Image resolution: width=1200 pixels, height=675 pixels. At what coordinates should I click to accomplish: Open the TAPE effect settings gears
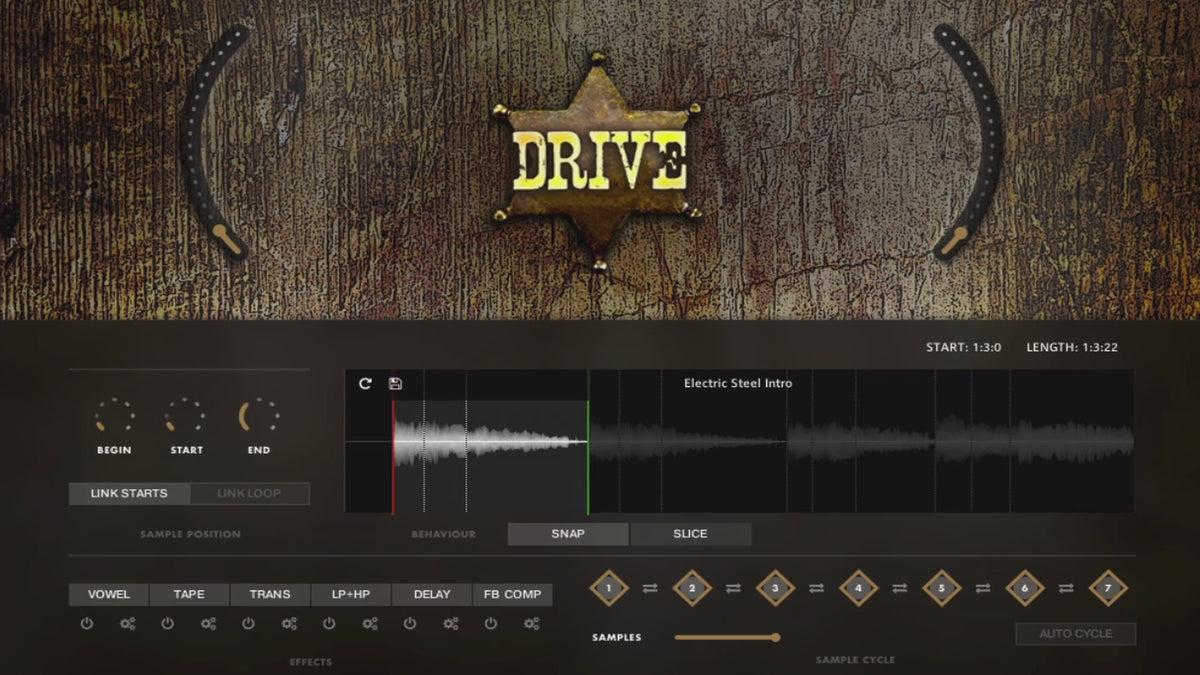click(208, 624)
